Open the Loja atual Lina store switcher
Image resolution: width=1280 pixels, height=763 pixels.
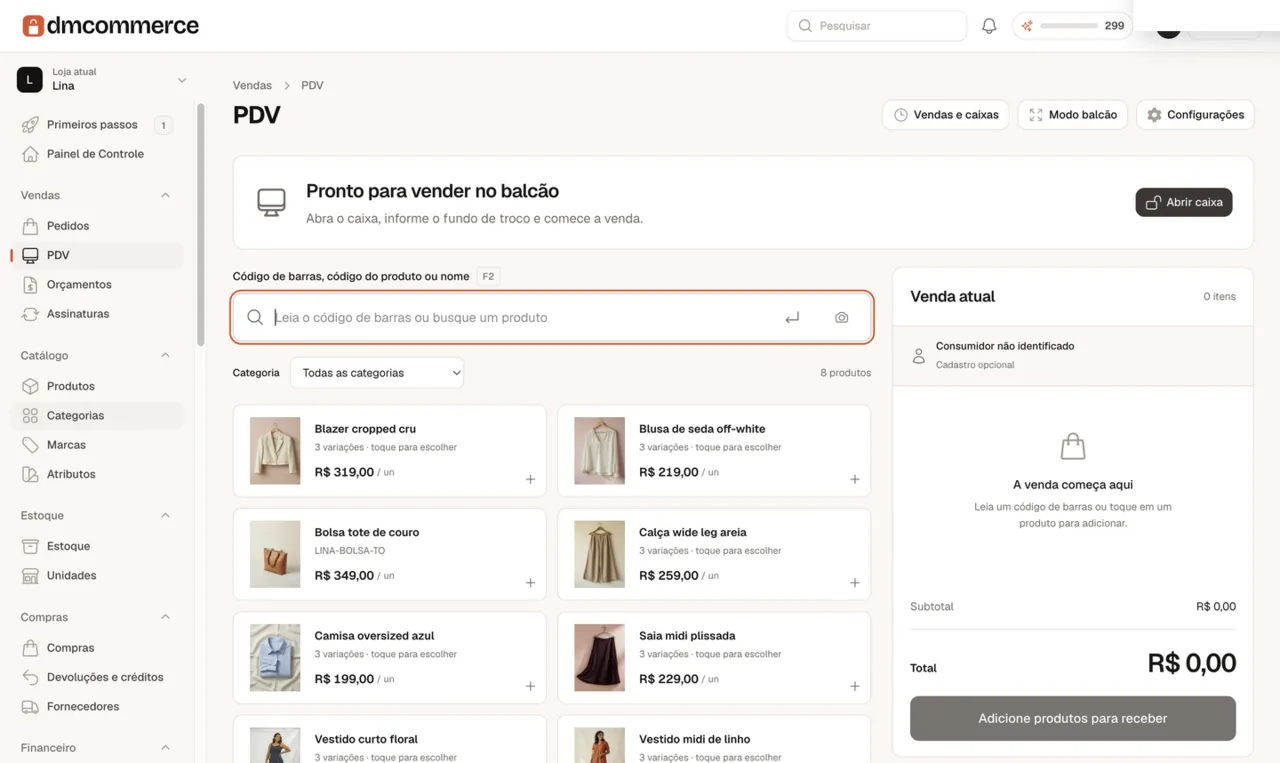pyautogui.click(x=102, y=79)
